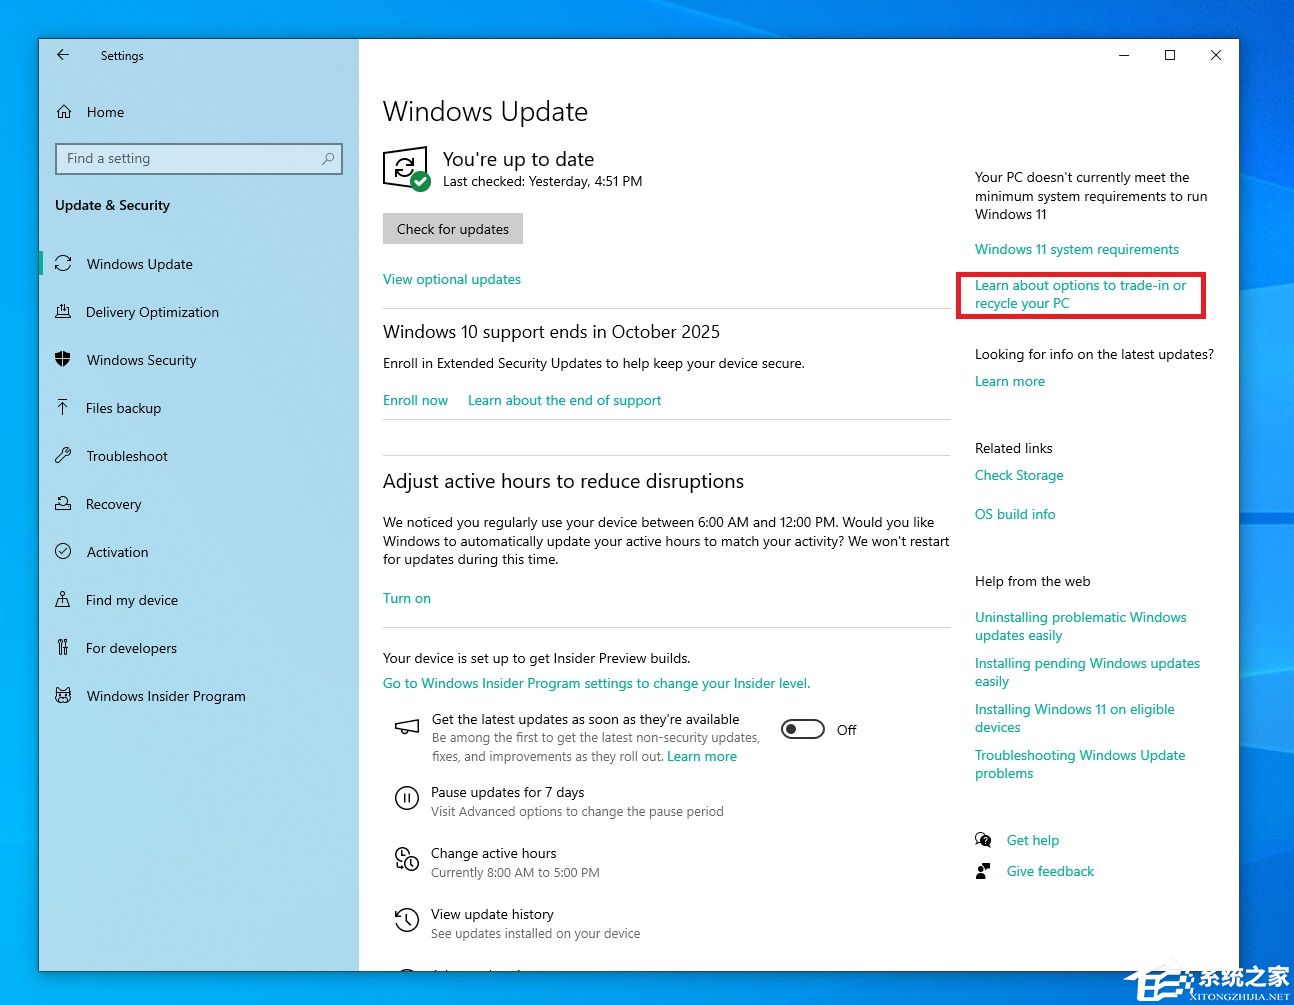Click the pause icon for Pause updates
The width and height of the screenshot is (1294, 1005).
[x=406, y=798]
